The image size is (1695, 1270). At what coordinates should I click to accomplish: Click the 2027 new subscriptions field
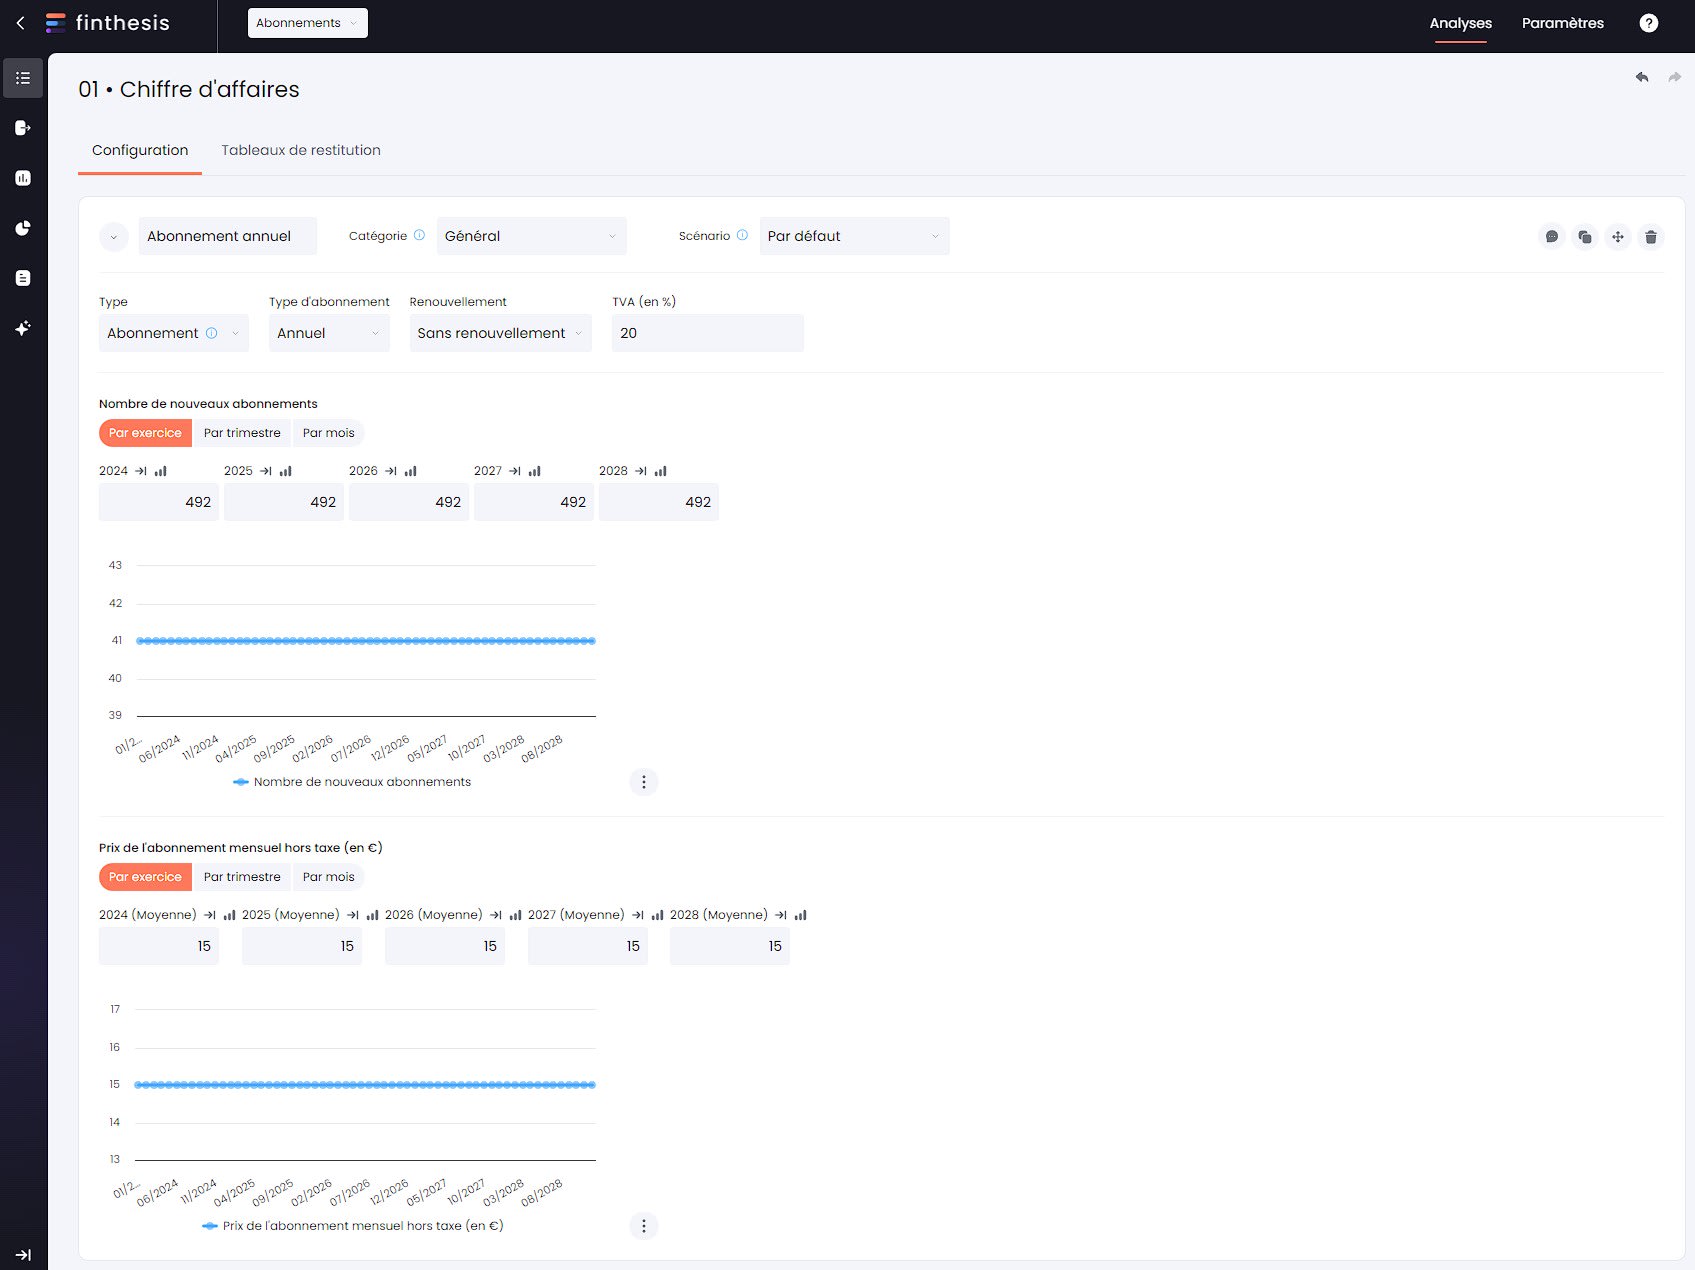pyautogui.click(x=534, y=502)
